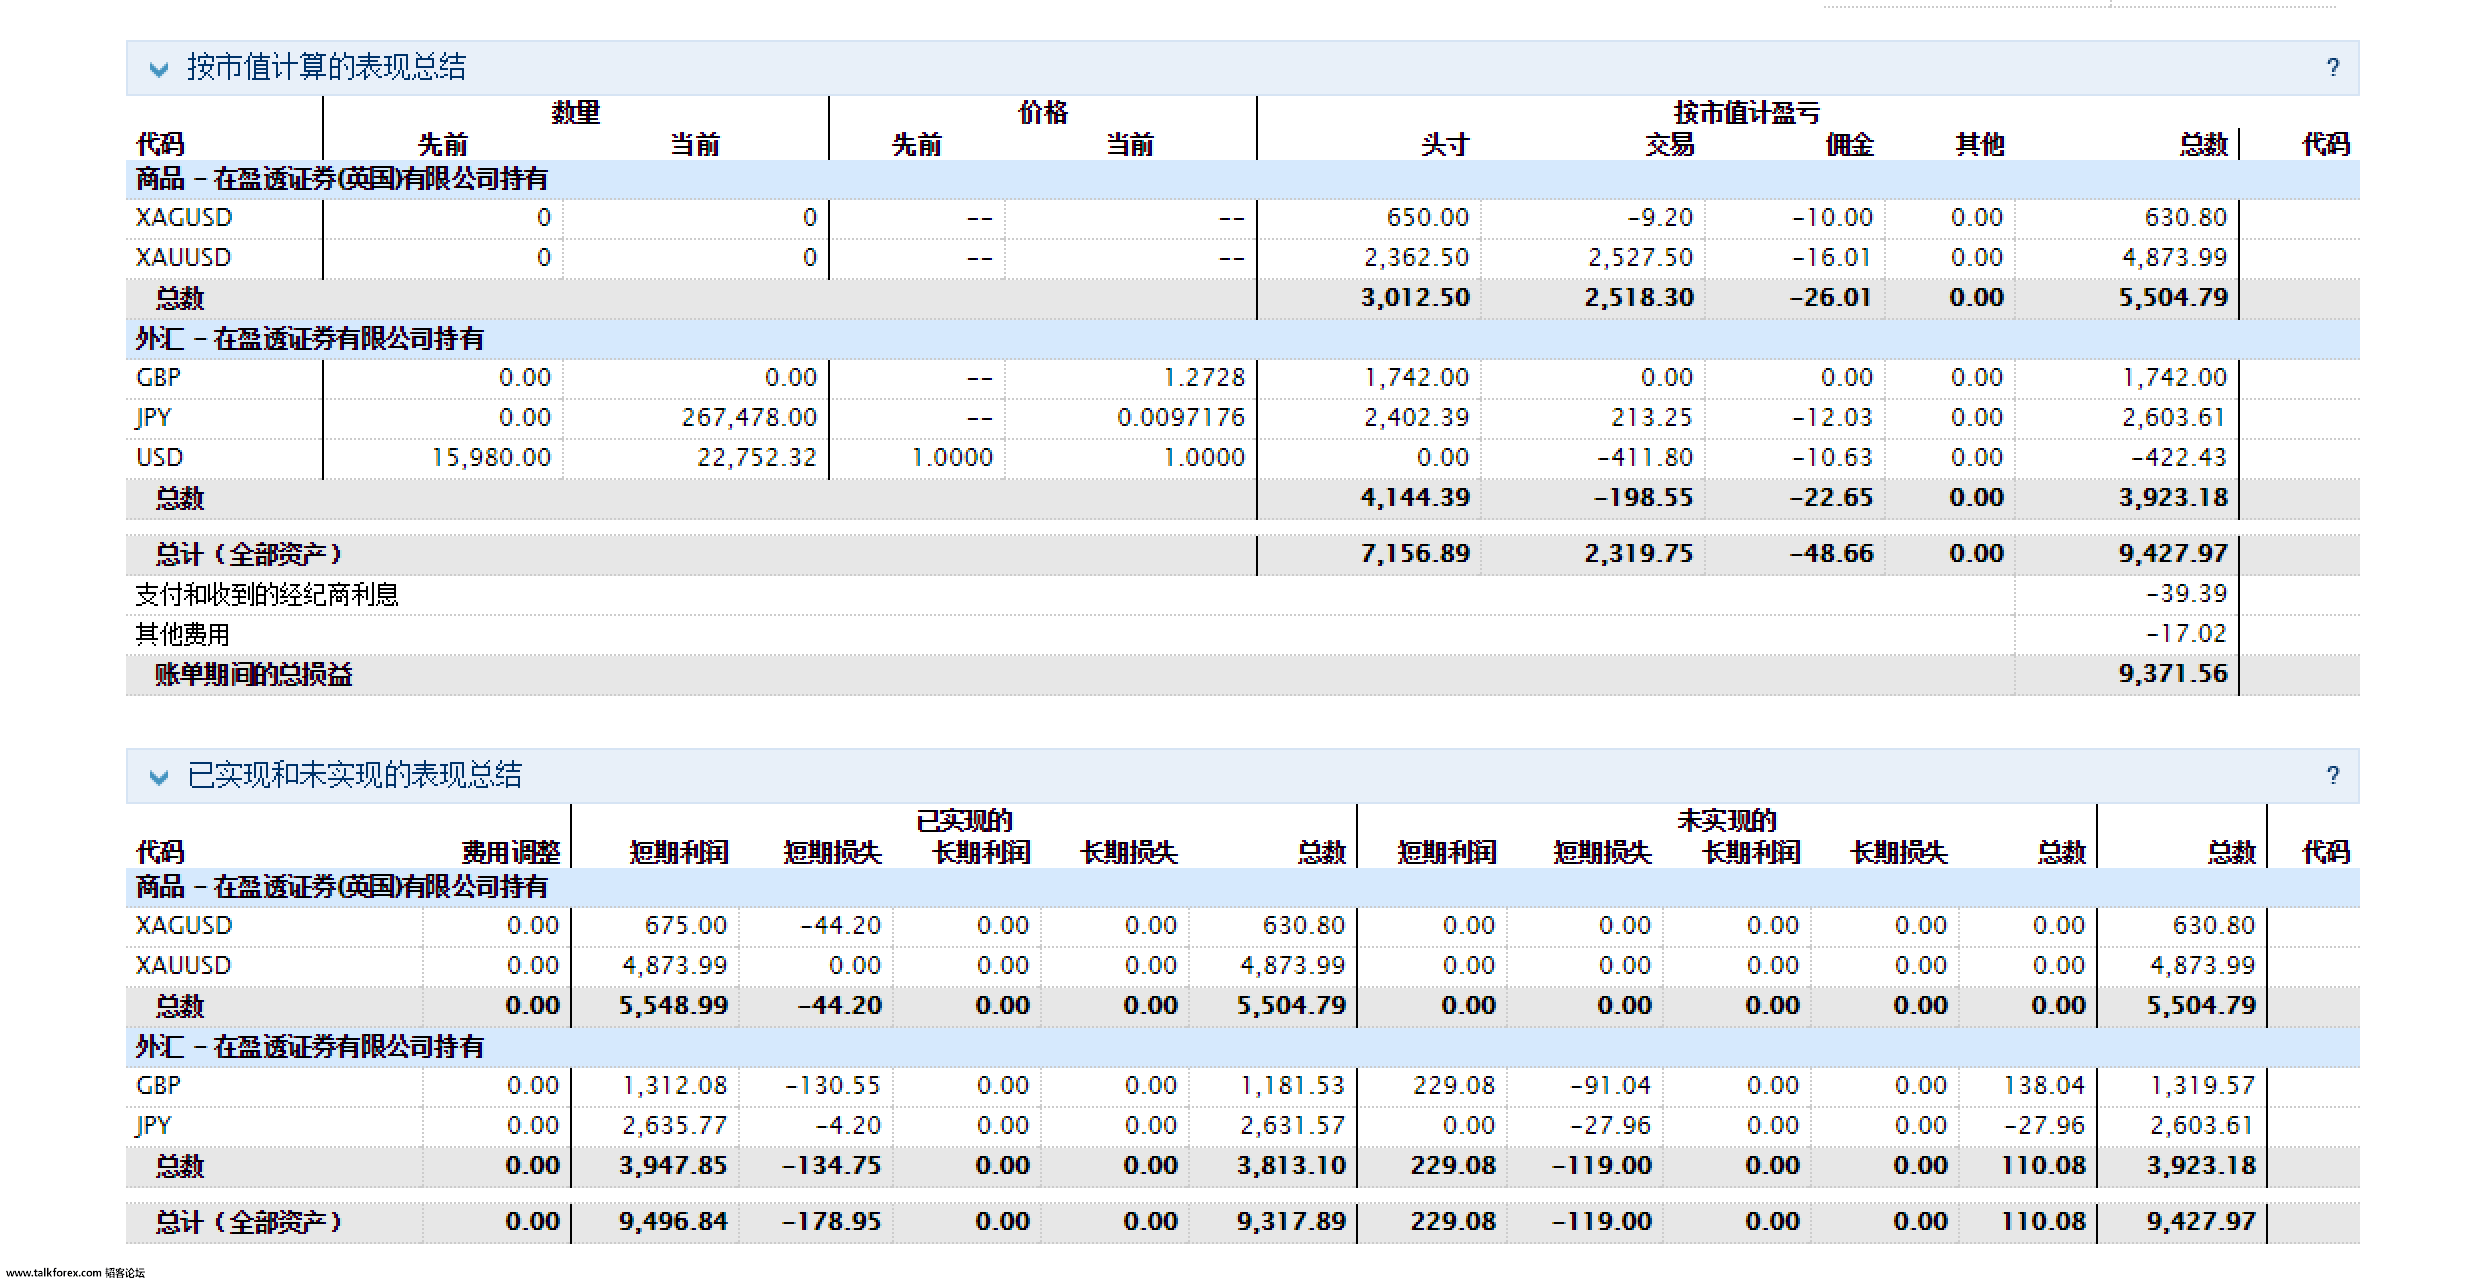Click GBP row in realized/unrealized table
Viewport: 2469px width, 1283px height.
(x=1242, y=1086)
